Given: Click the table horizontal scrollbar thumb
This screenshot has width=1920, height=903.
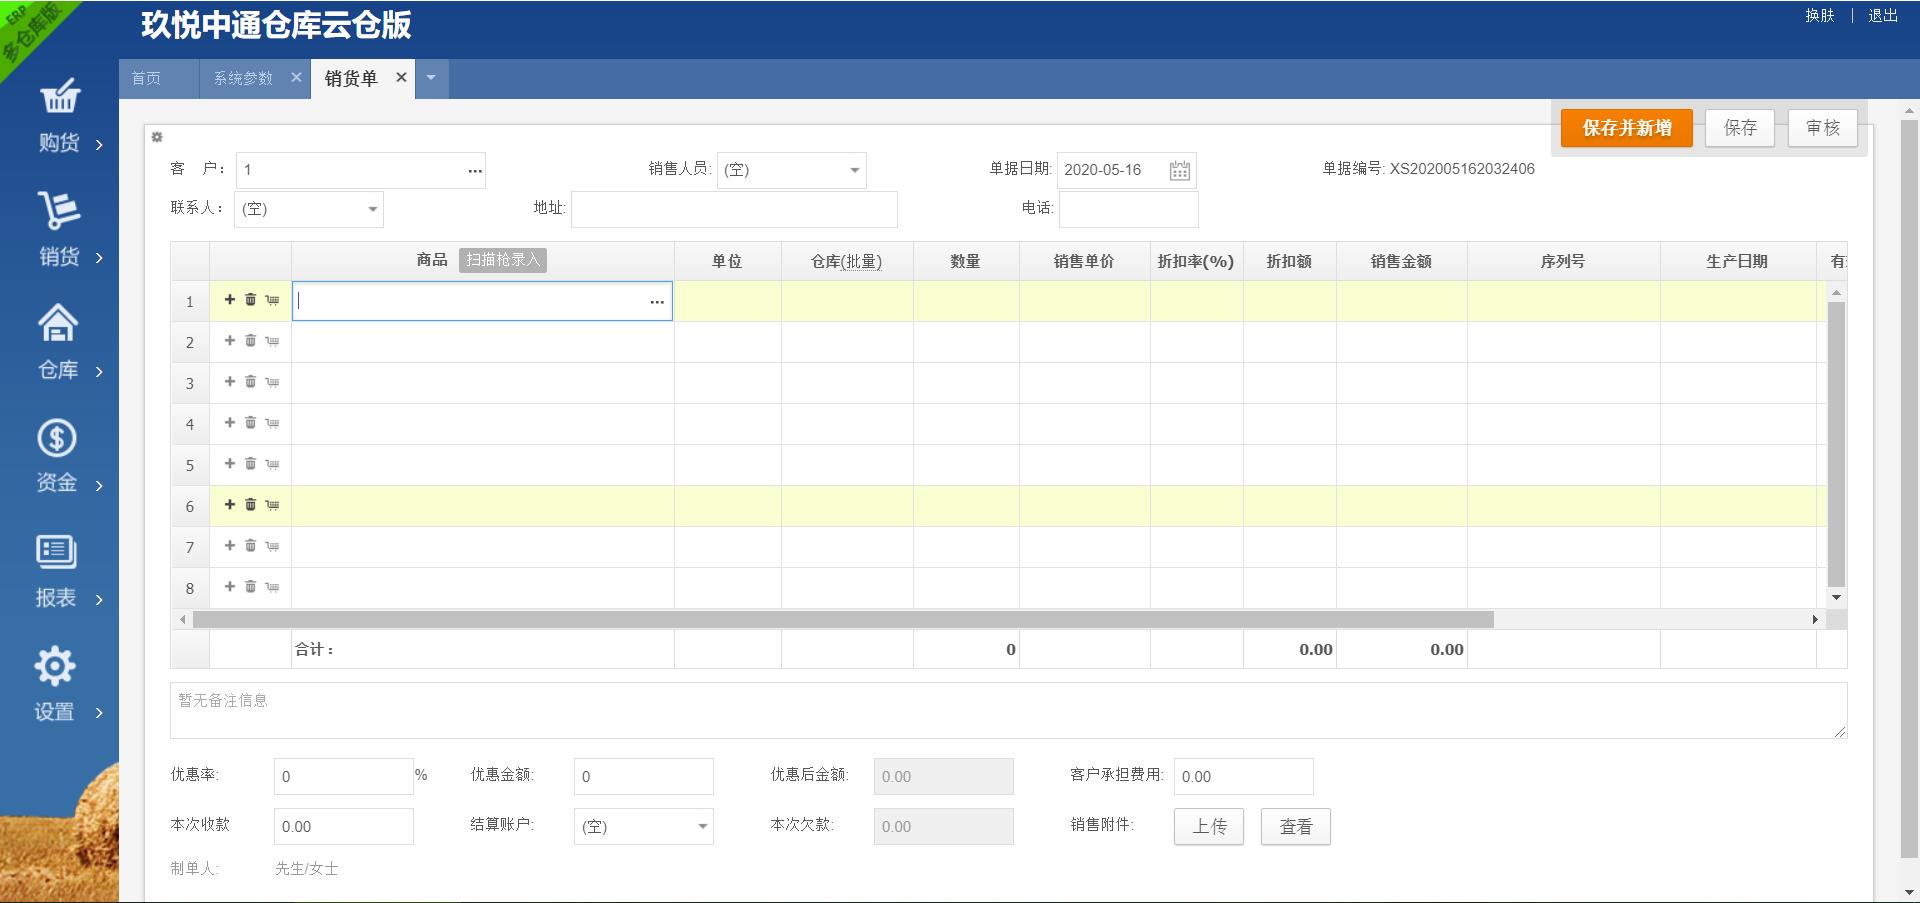Looking at the screenshot, I should (x=843, y=620).
